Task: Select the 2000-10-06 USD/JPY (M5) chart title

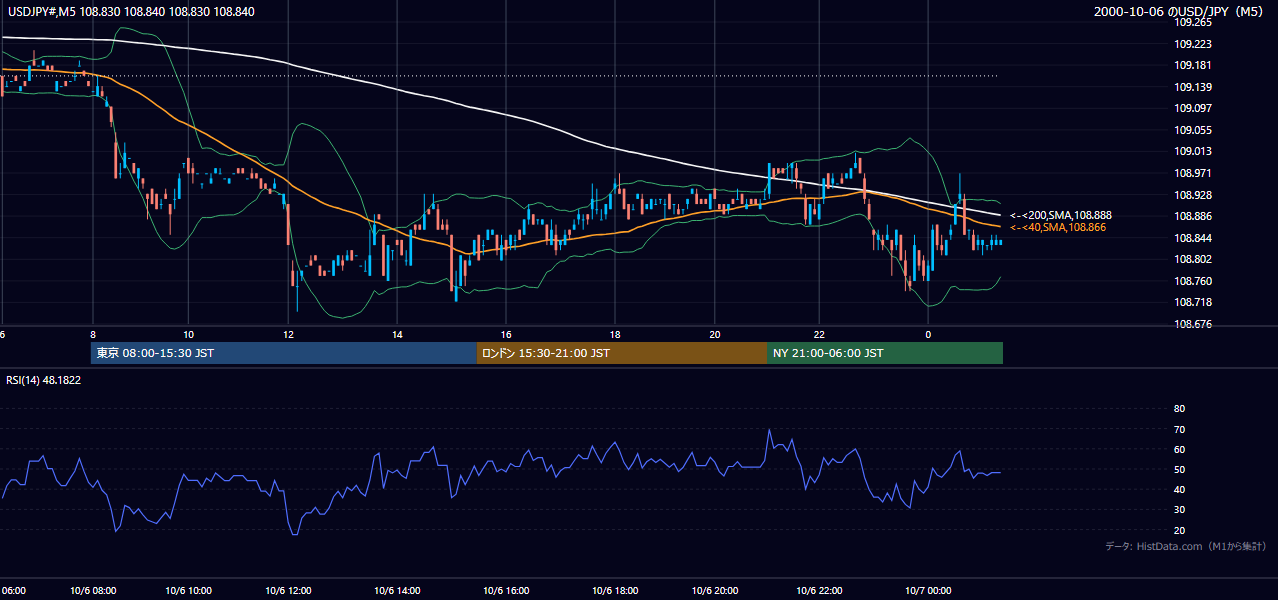Action: [1180, 11]
